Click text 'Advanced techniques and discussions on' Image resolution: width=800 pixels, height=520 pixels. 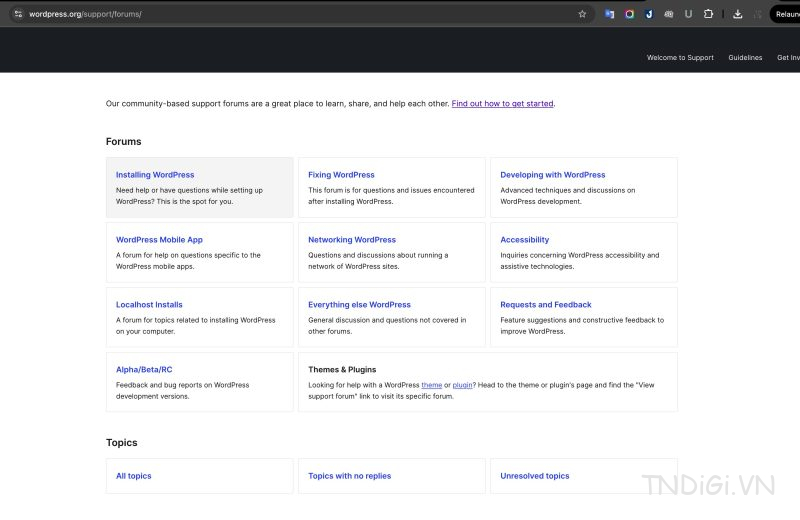pos(567,190)
